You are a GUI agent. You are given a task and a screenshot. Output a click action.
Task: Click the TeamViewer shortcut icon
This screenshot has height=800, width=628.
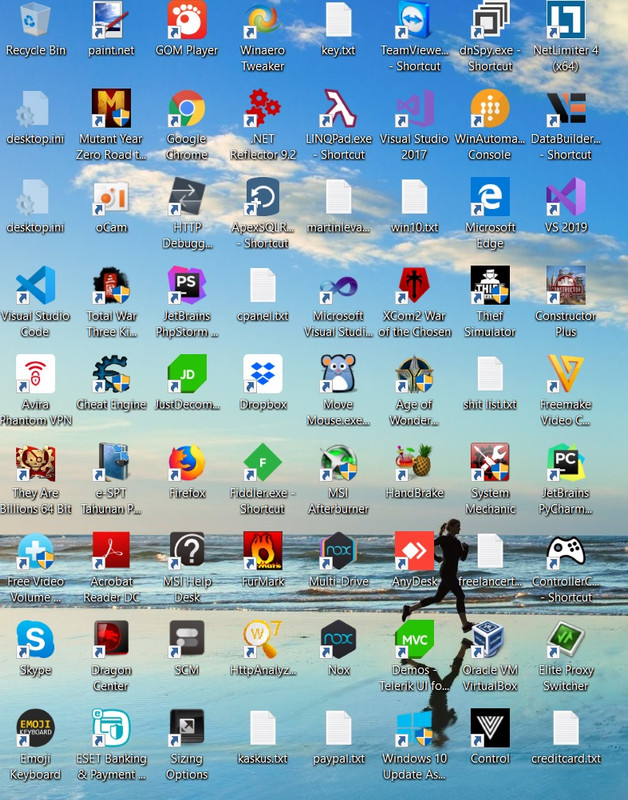tap(414, 20)
